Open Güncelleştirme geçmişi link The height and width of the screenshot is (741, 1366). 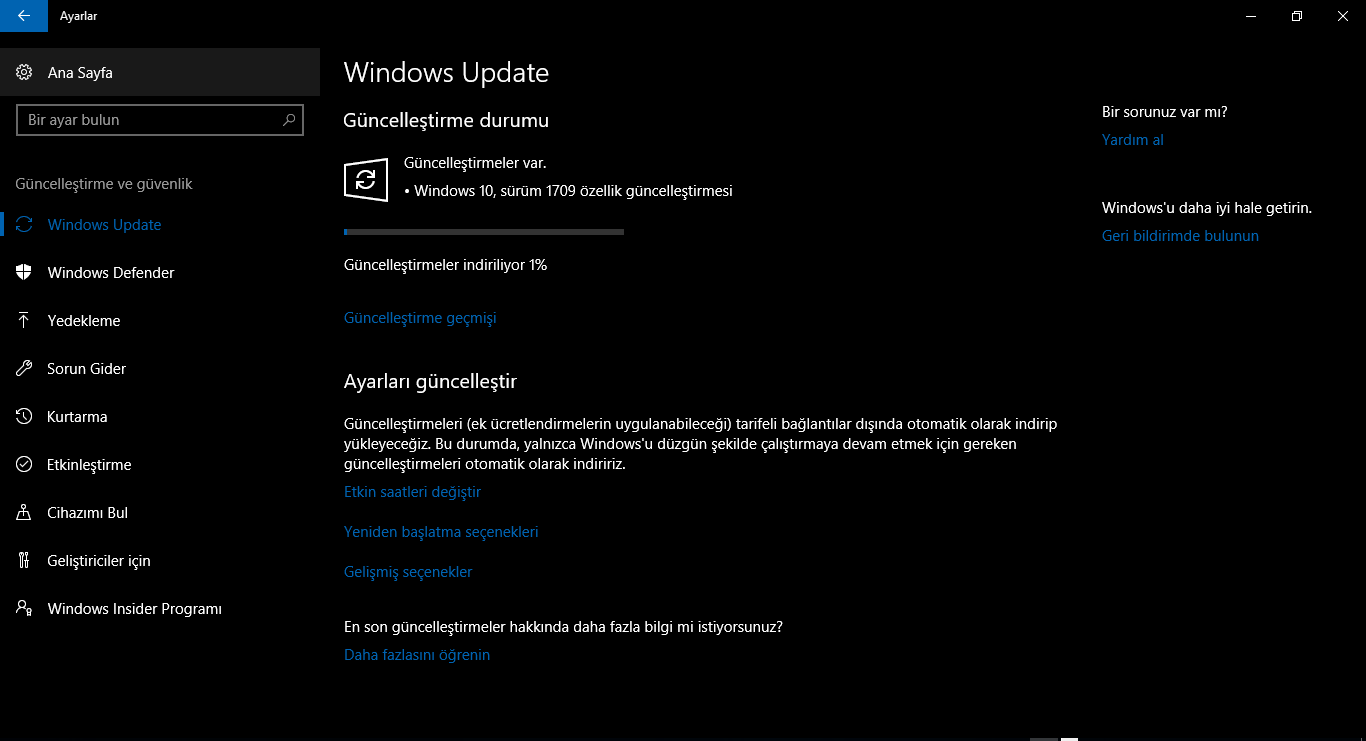(420, 318)
